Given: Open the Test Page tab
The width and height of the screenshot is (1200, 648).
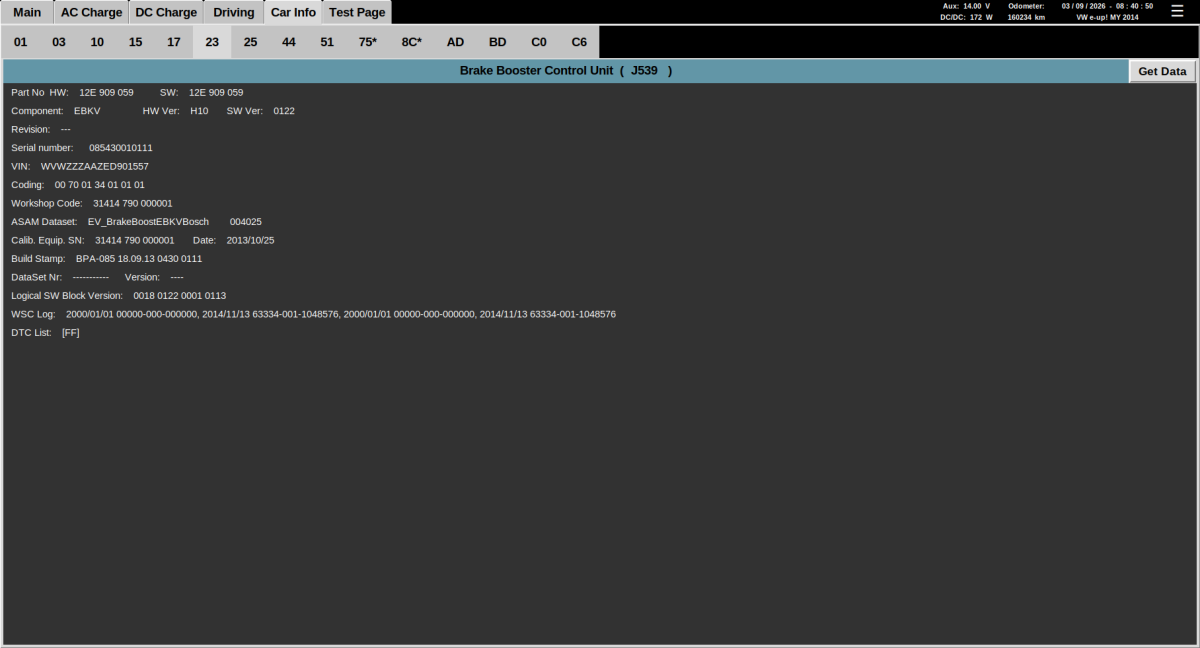Looking at the screenshot, I should (357, 12).
